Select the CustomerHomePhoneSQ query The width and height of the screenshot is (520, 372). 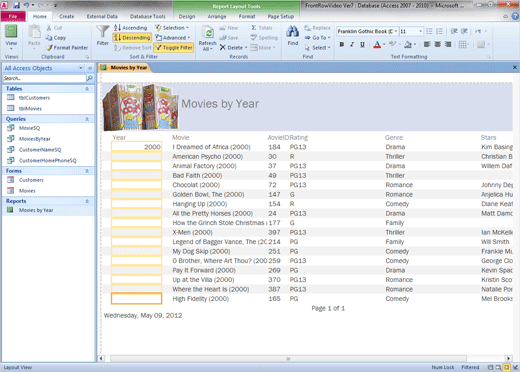(x=48, y=160)
